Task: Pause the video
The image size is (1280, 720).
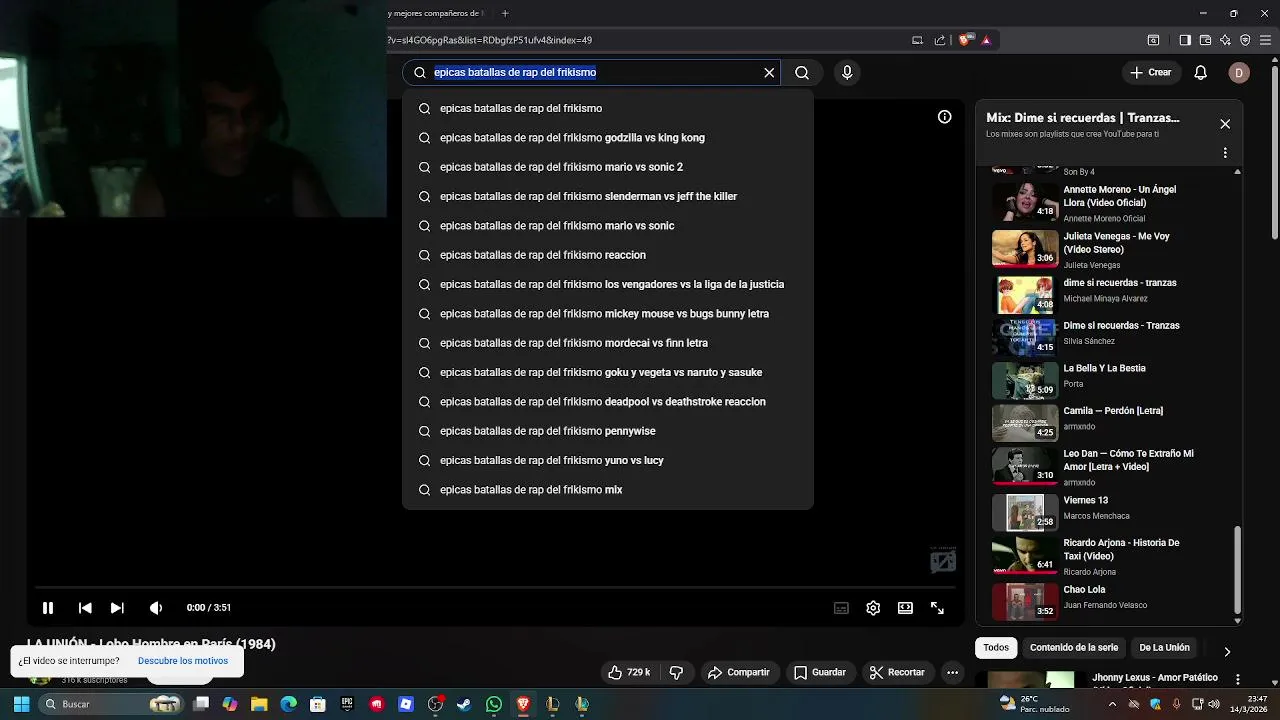Action: pyautogui.click(x=47, y=607)
